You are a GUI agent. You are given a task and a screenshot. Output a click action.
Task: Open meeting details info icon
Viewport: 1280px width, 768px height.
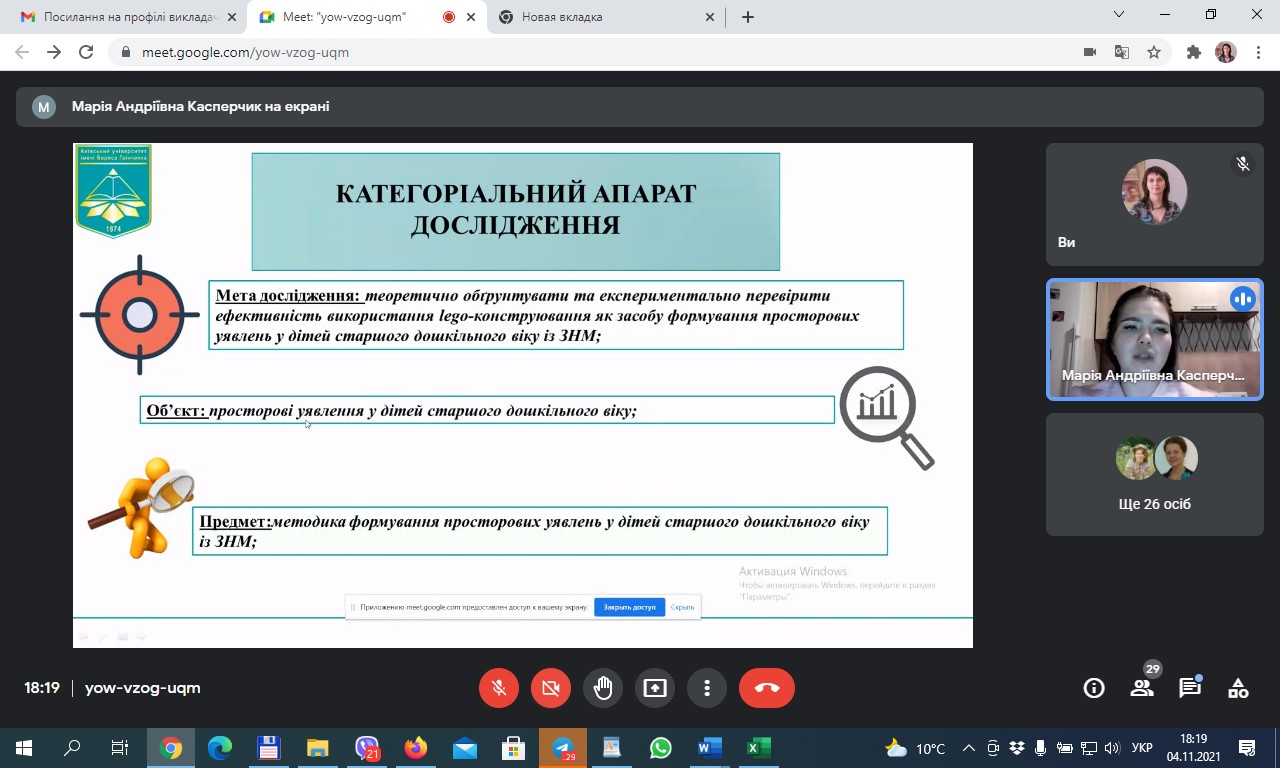(1093, 687)
